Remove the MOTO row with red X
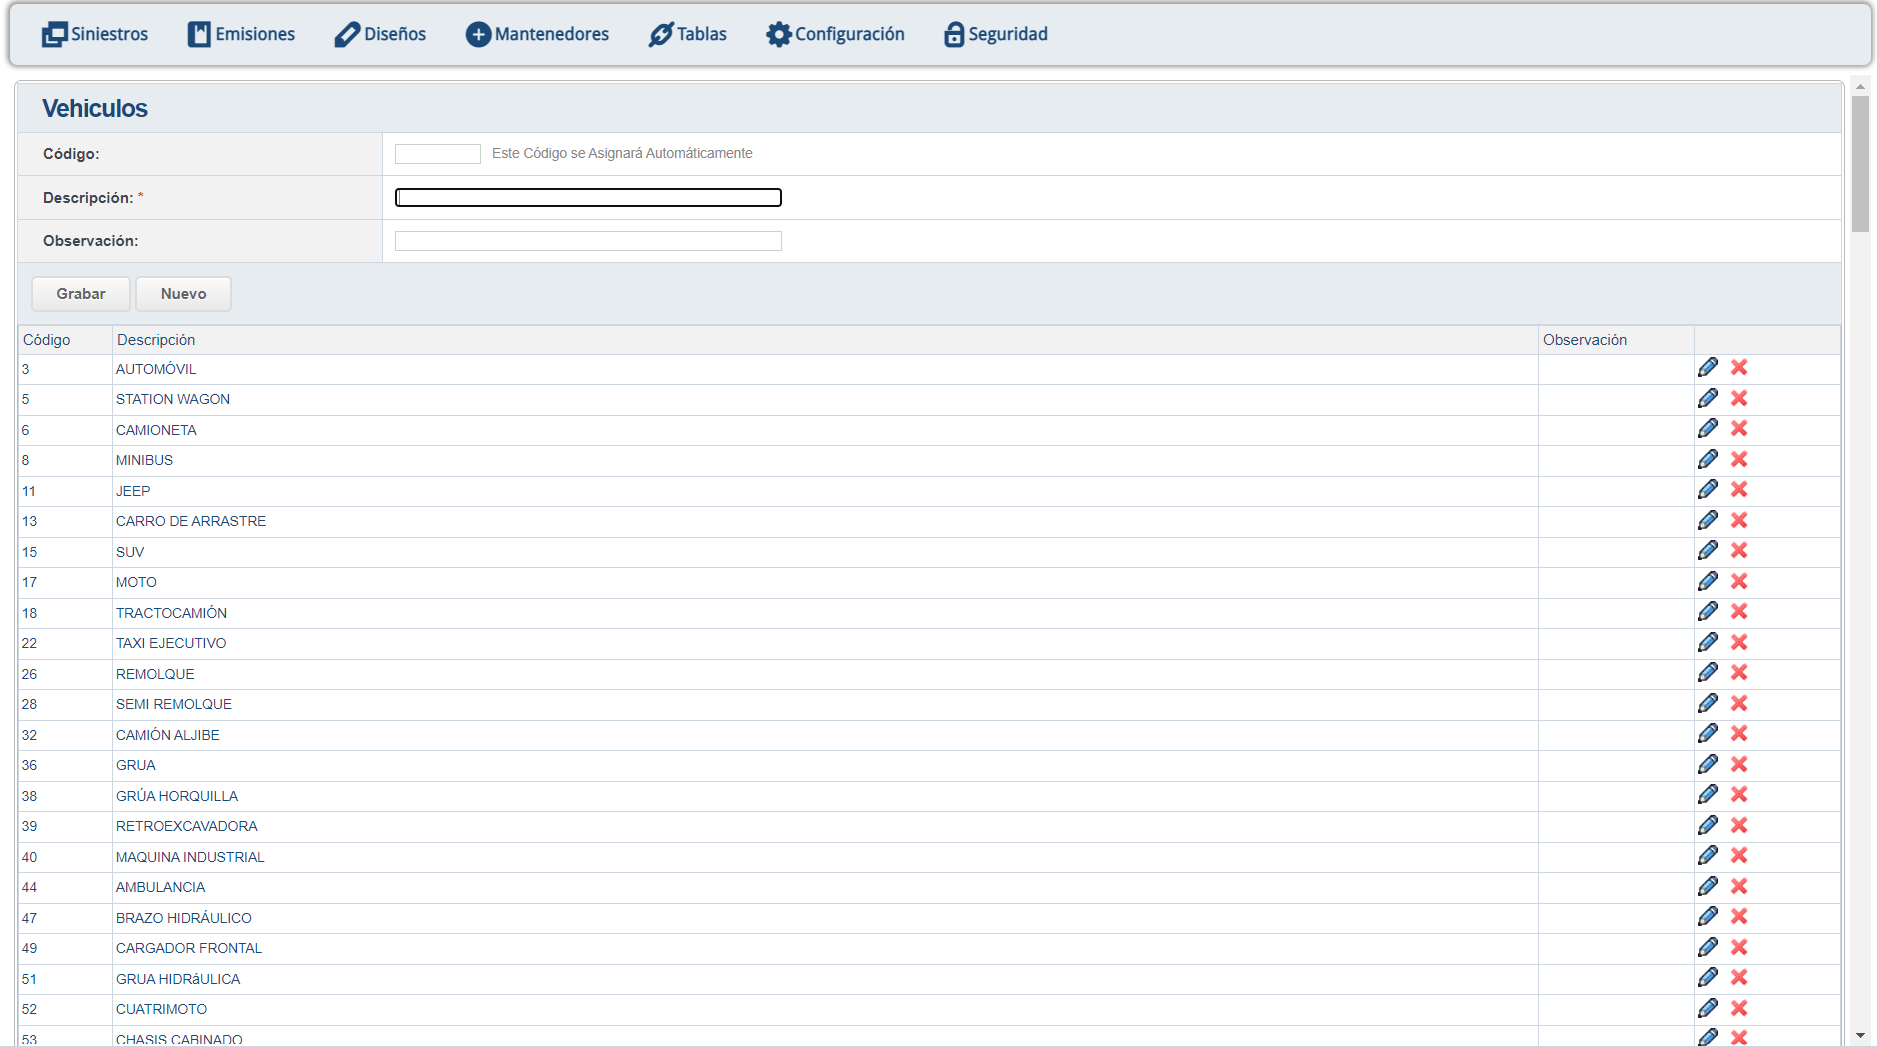Screen dimensions: 1877x1047 pyautogui.click(x=1739, y=581)
